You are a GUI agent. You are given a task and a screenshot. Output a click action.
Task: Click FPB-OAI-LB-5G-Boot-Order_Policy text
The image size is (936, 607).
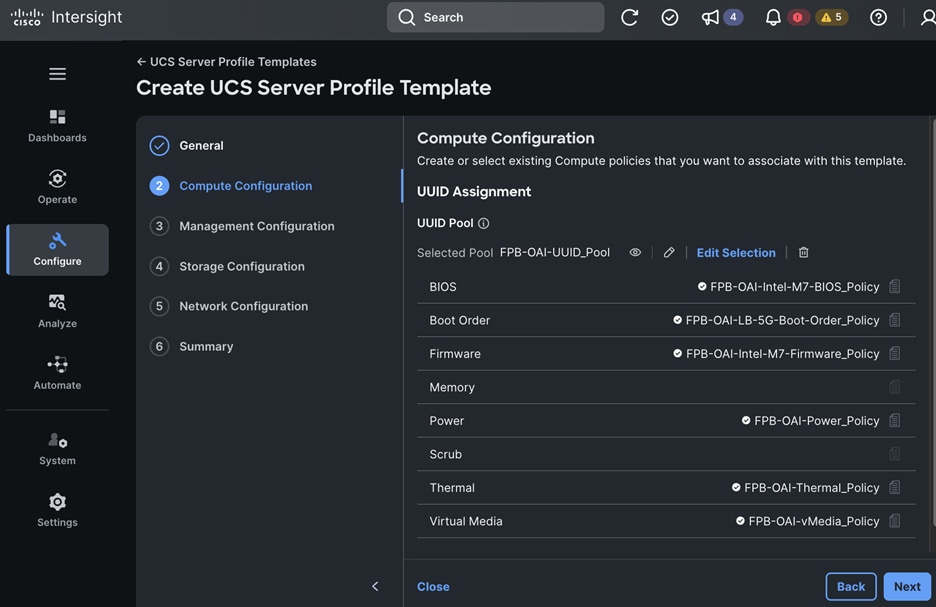(782, 321)
